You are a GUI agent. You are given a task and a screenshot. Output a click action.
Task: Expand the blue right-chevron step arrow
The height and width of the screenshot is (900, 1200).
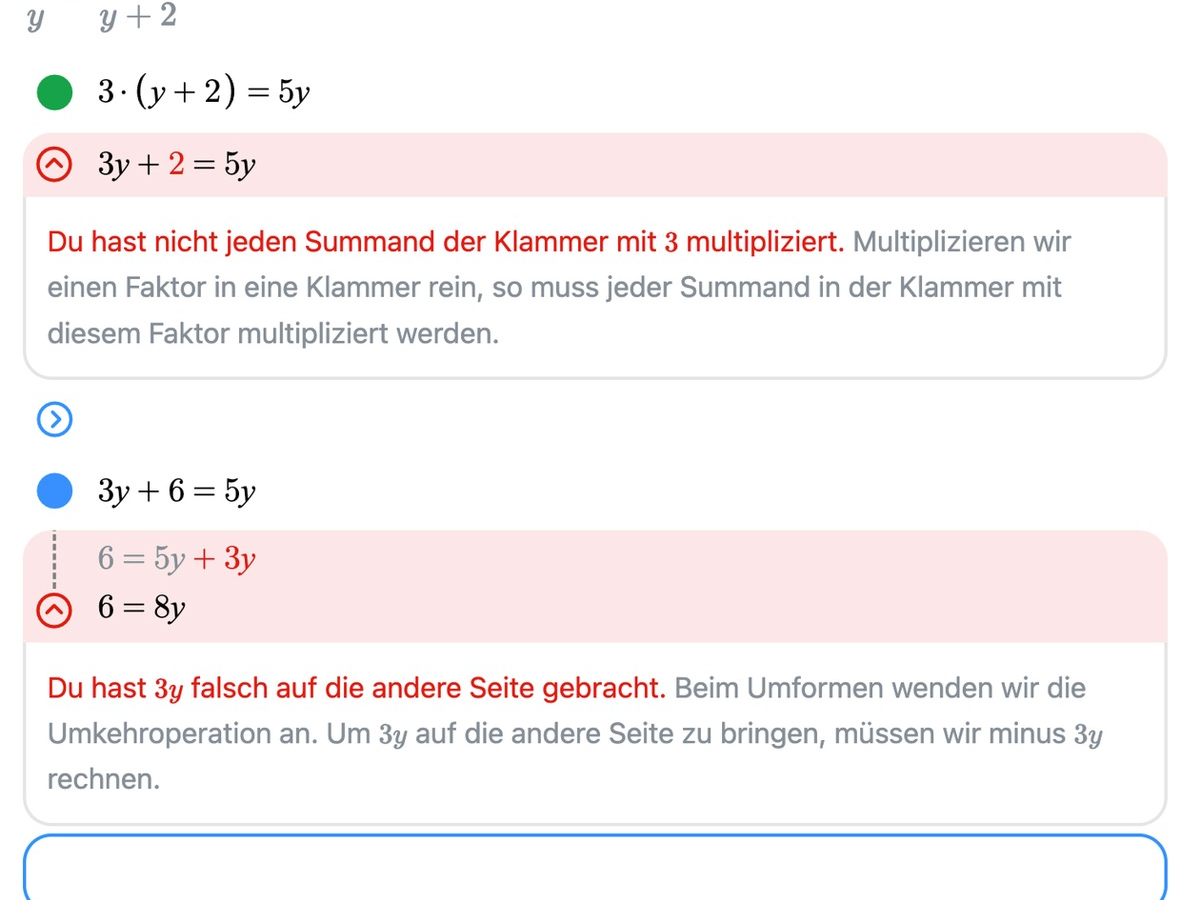coord(55,422)
